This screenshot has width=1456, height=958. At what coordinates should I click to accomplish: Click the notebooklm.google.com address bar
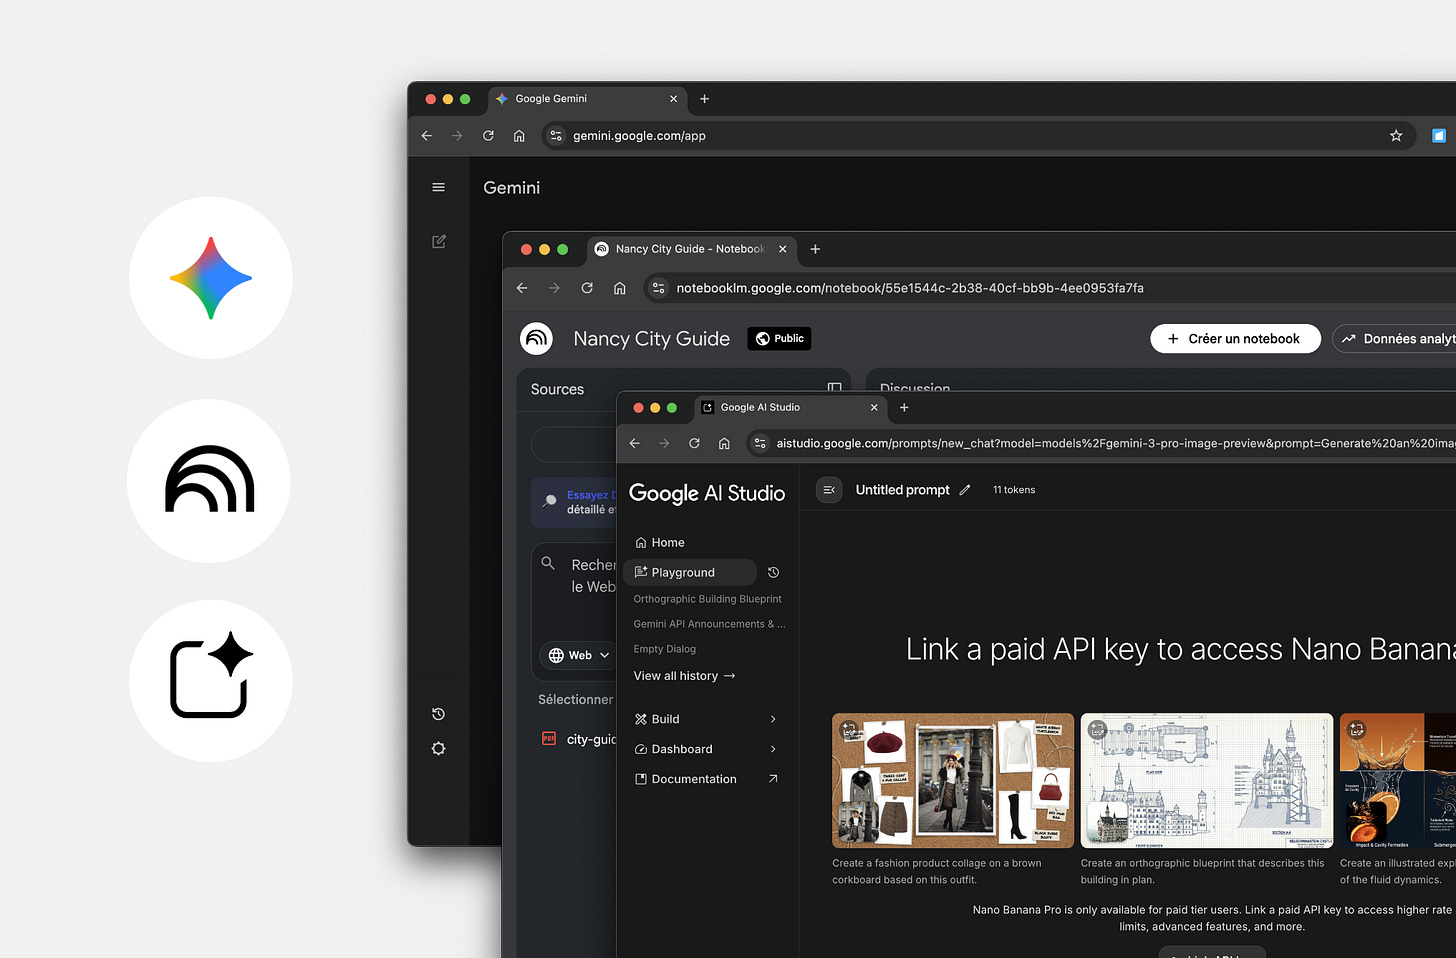pyautogui.click(x=1050, y=288)
